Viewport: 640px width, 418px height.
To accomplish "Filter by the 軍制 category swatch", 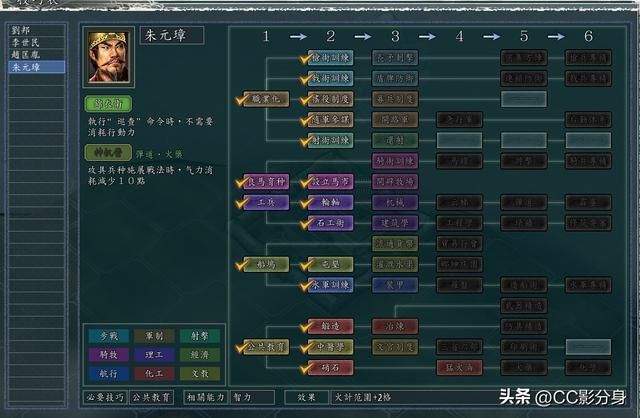I will 154,336.
